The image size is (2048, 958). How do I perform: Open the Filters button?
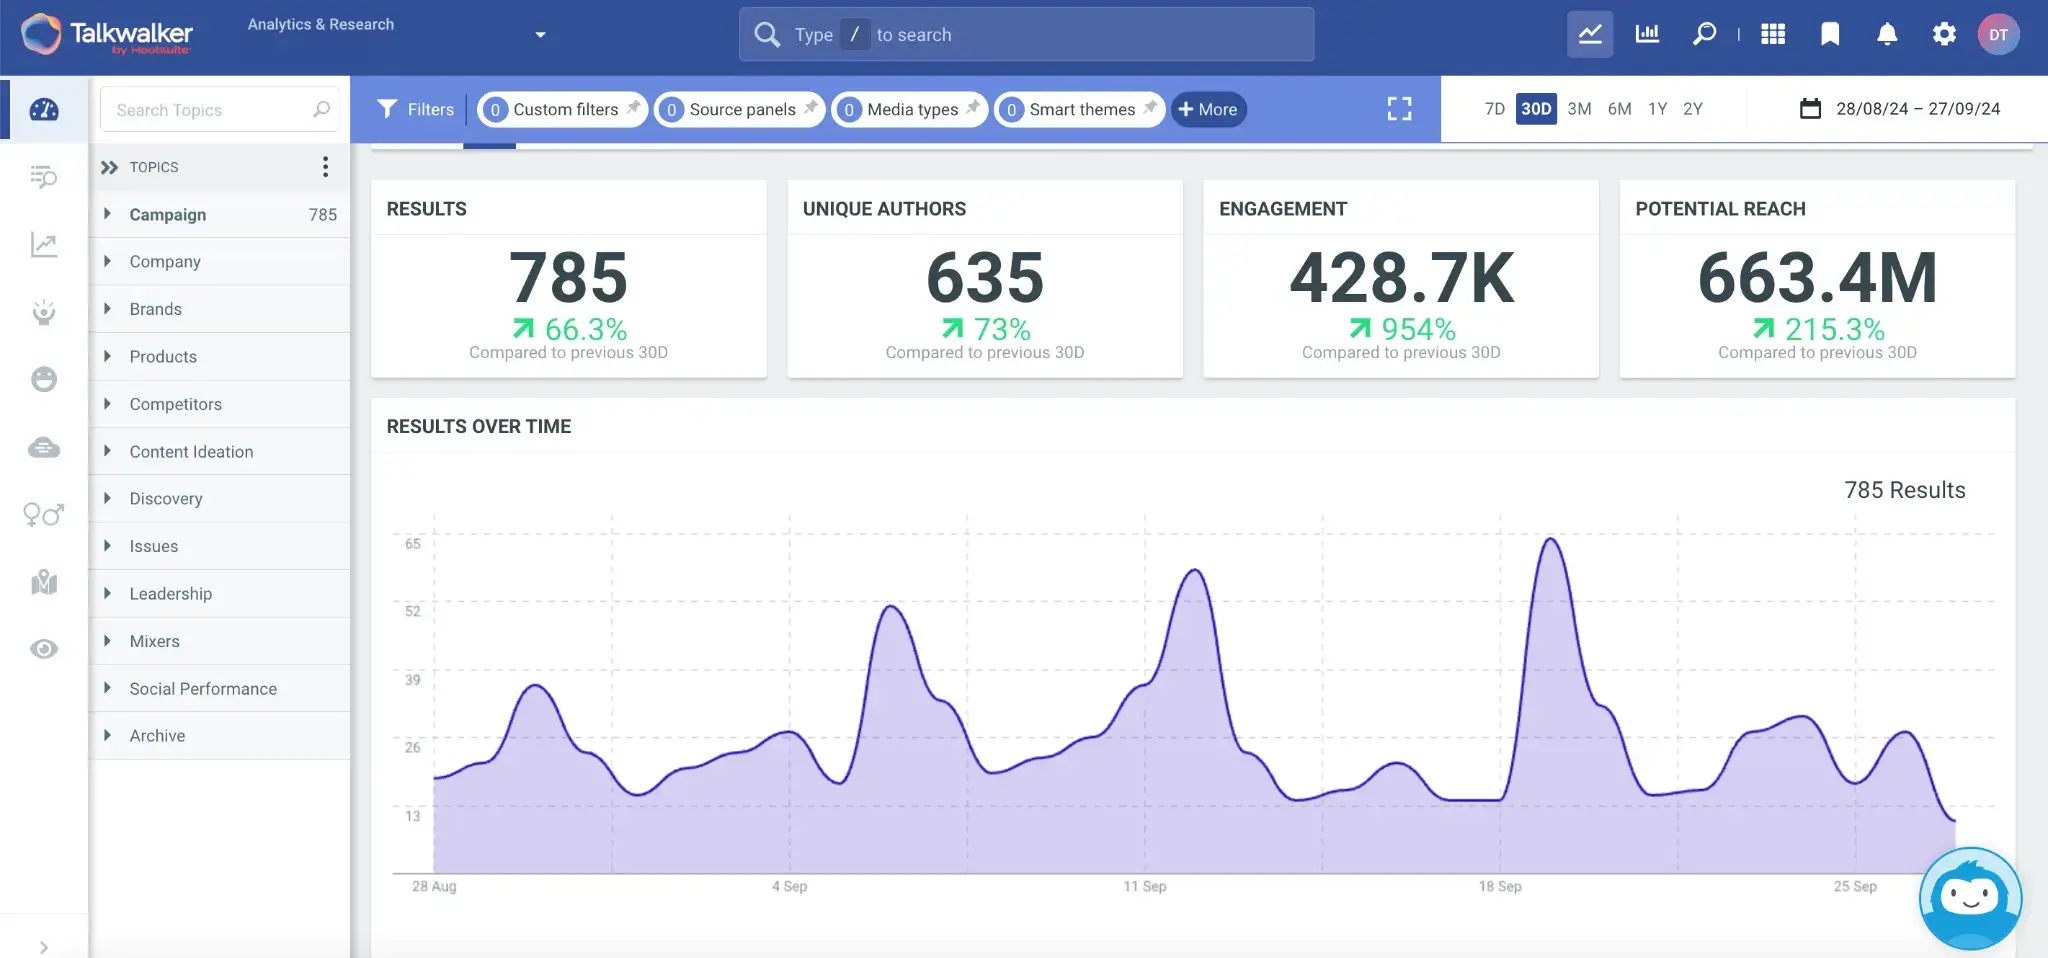tap(415, 109)
